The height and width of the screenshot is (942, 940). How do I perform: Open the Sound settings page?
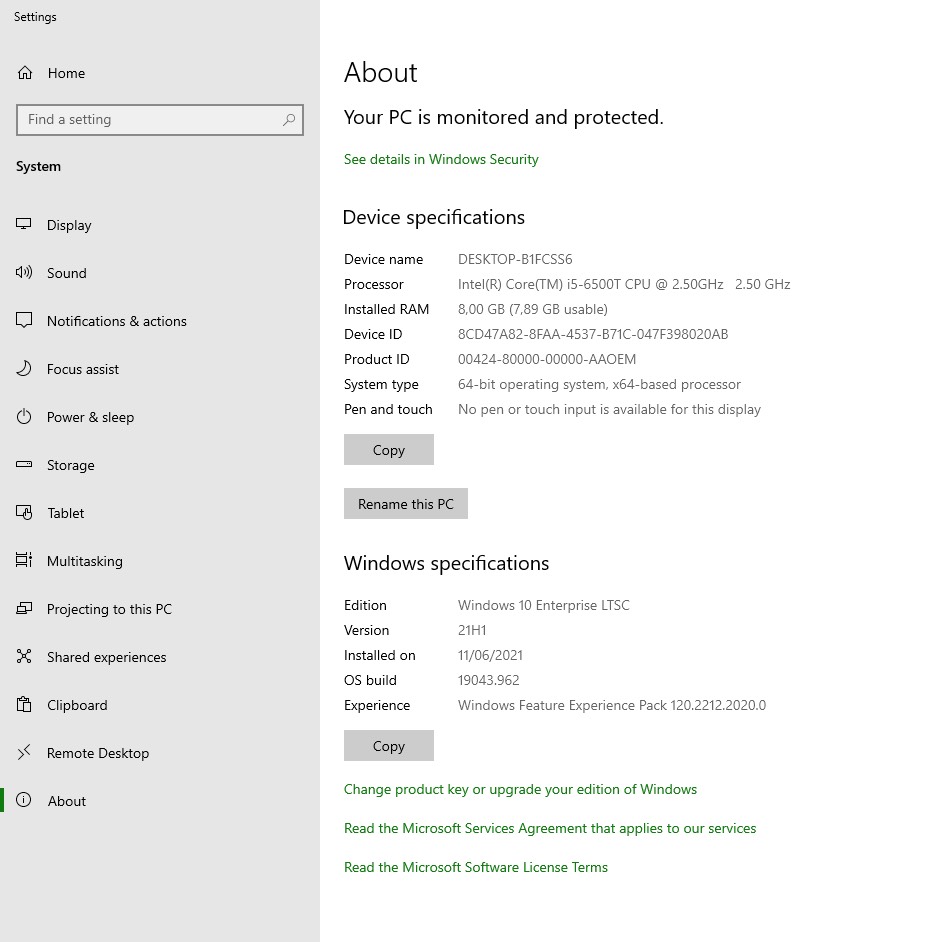tap(67, 273)
